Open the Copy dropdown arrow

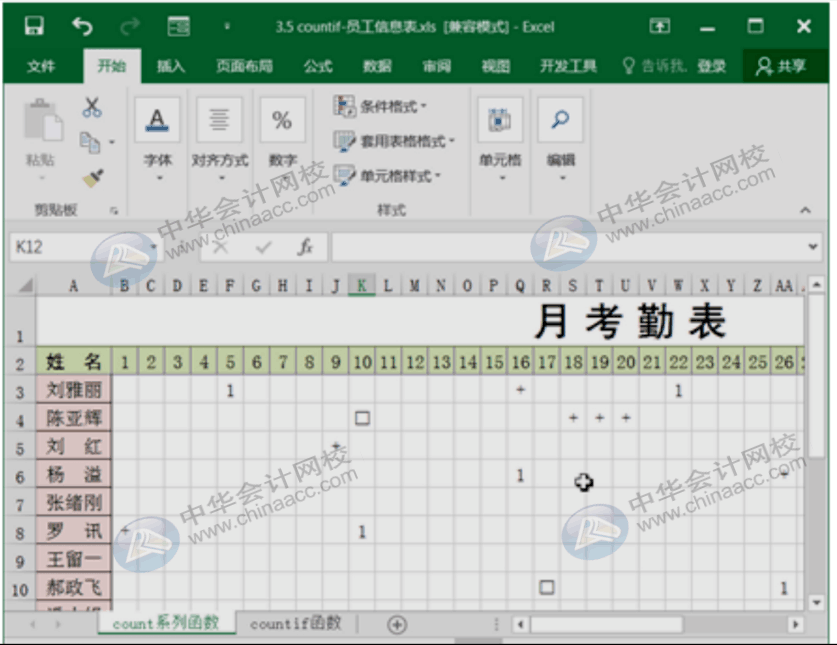pos(112,142)
